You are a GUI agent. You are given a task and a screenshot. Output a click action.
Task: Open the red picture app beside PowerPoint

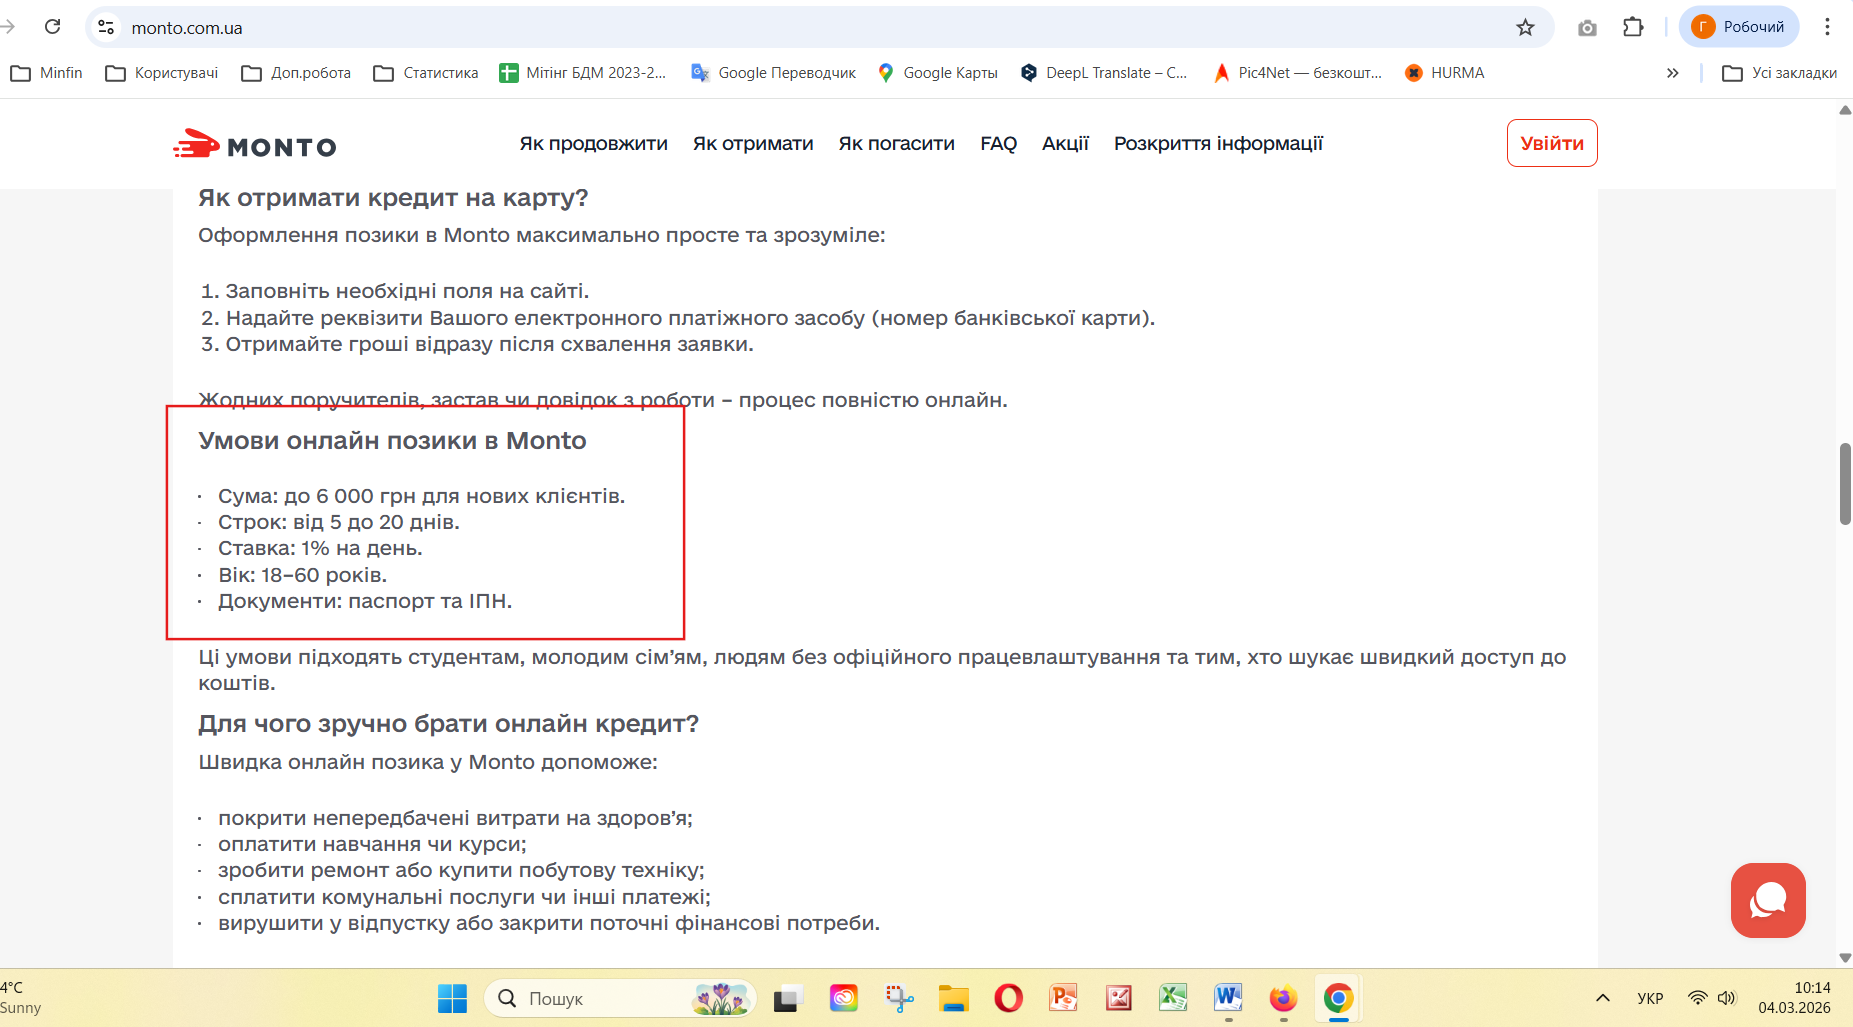[1118, 998]
